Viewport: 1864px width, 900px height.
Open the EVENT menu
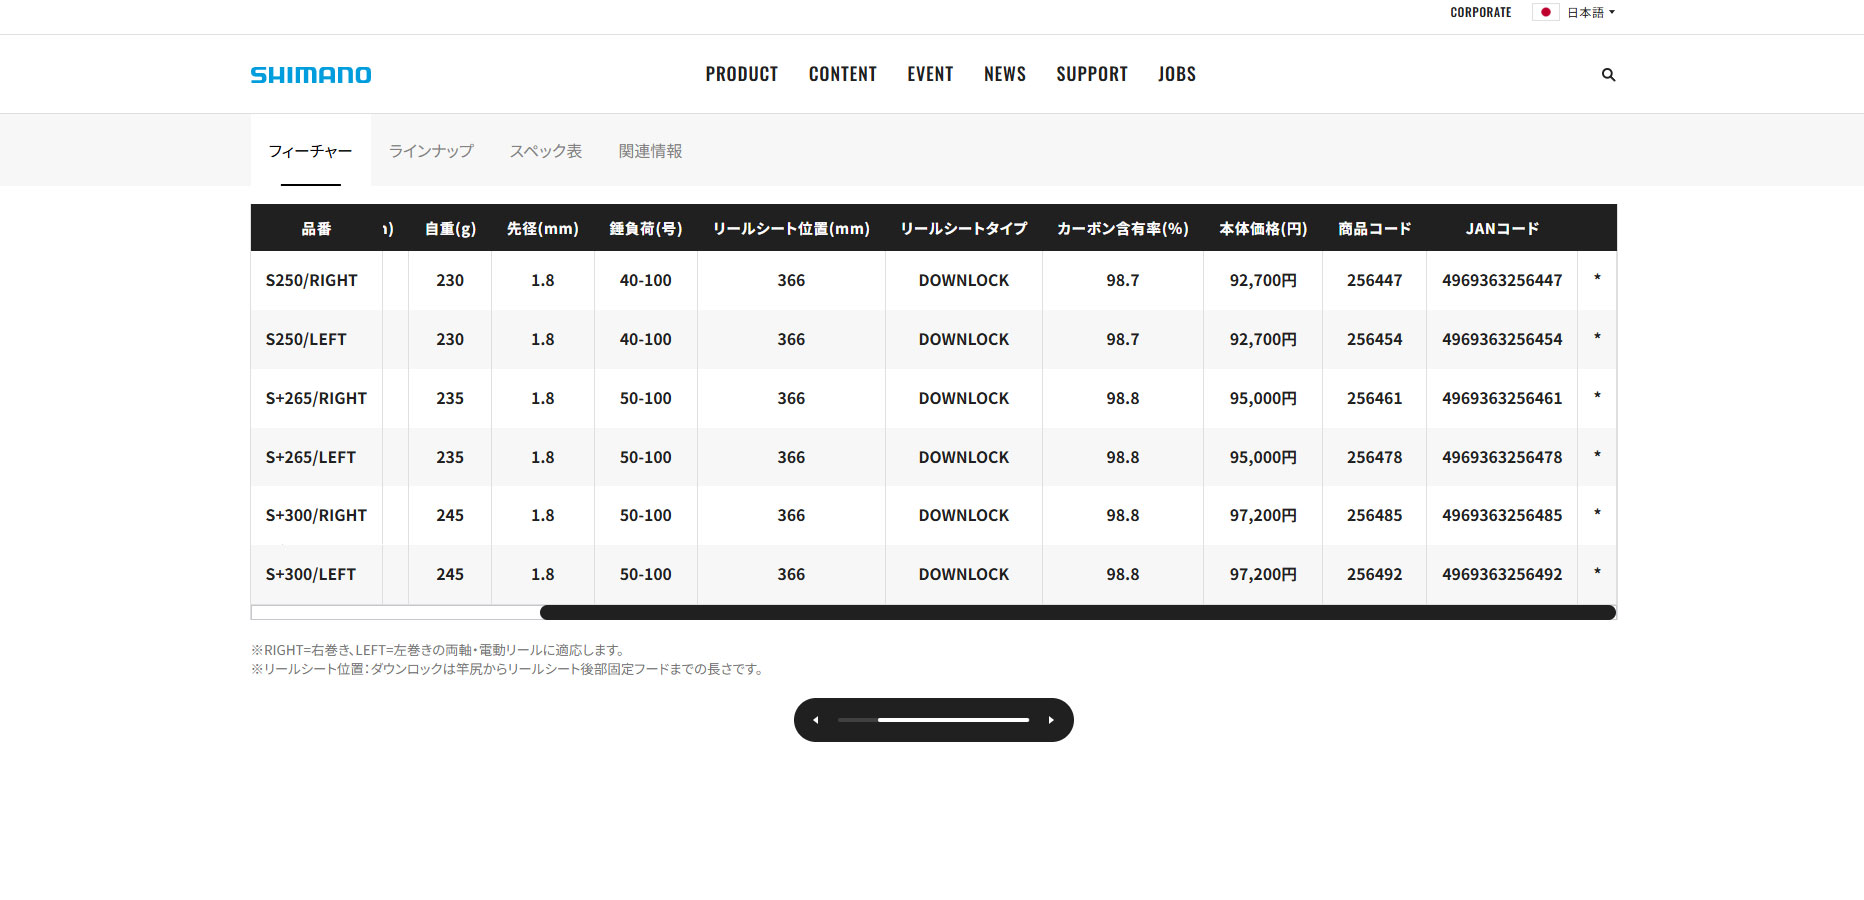coord(930,74)
